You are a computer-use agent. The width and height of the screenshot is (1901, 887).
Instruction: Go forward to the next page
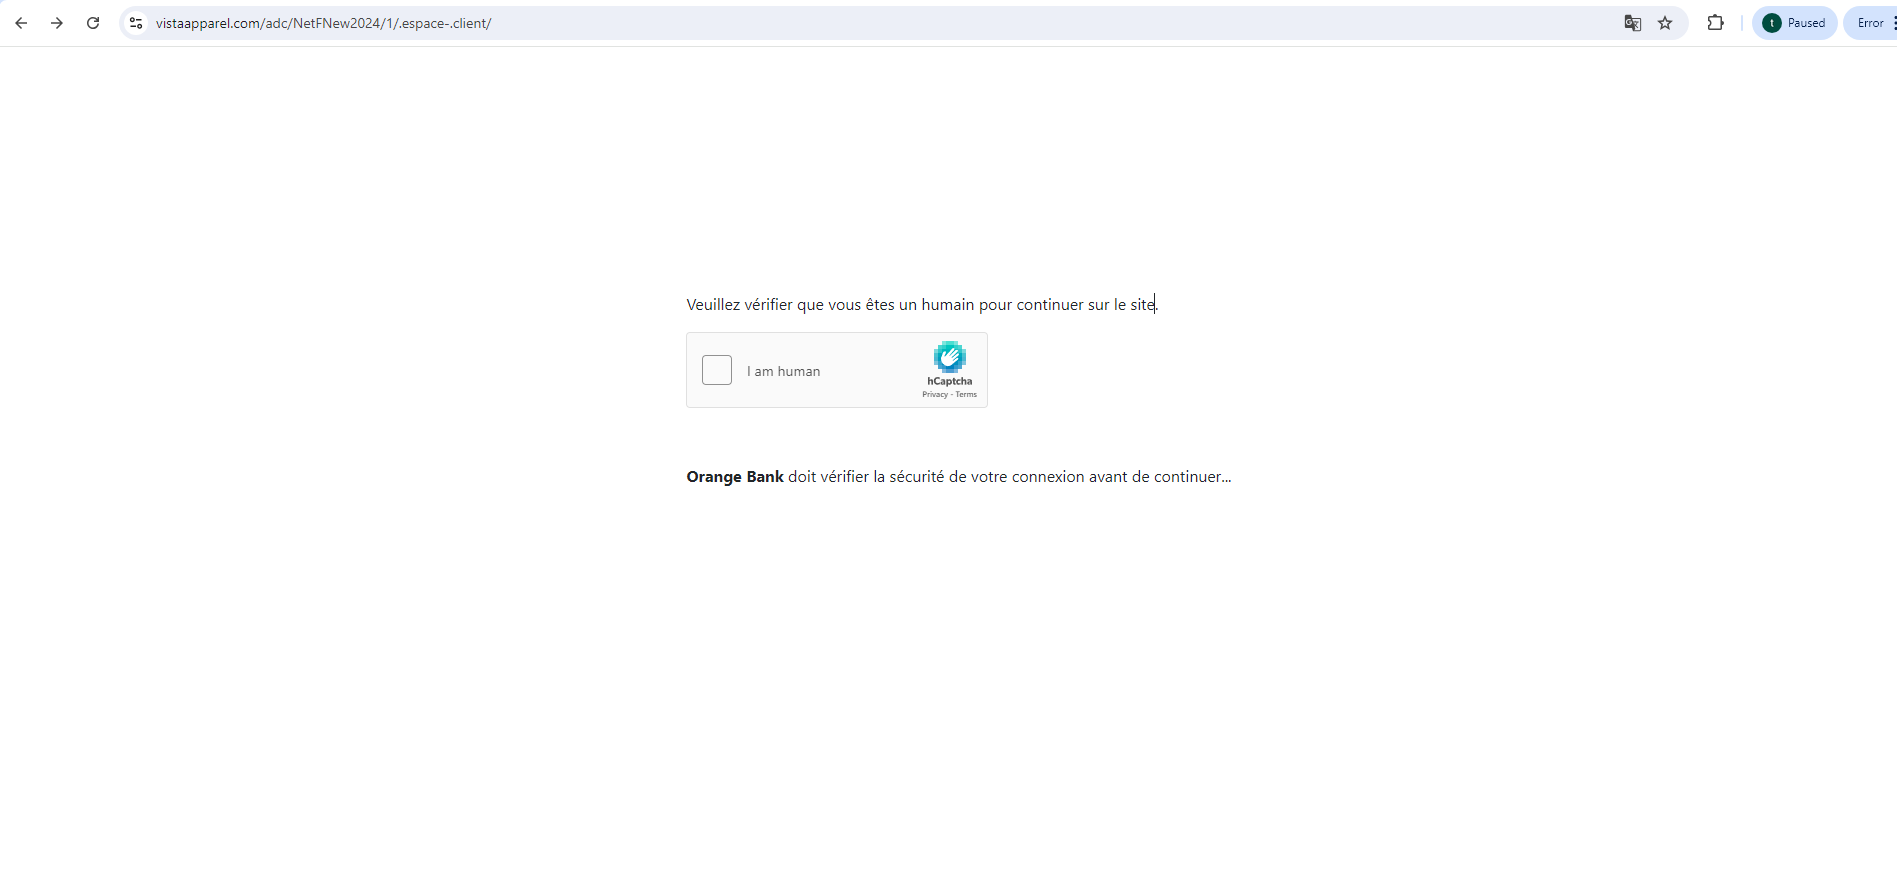tap(57, 23)
